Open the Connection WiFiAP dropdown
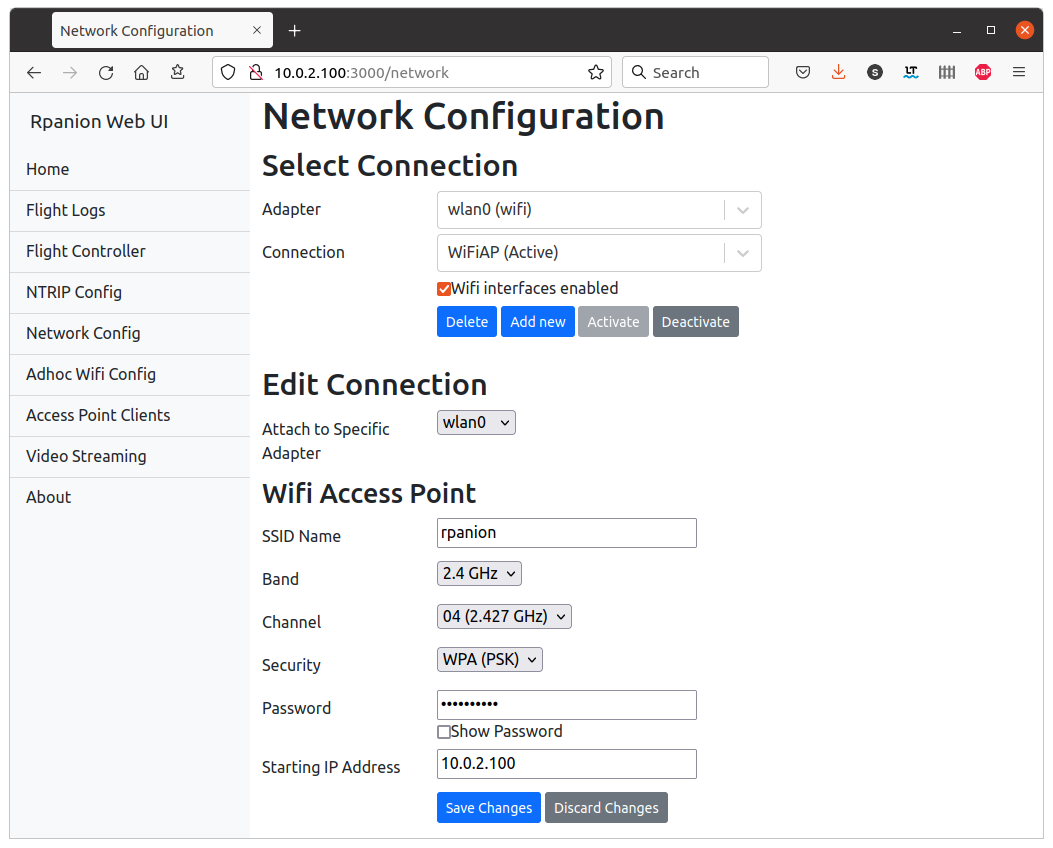 coord(599,253)
